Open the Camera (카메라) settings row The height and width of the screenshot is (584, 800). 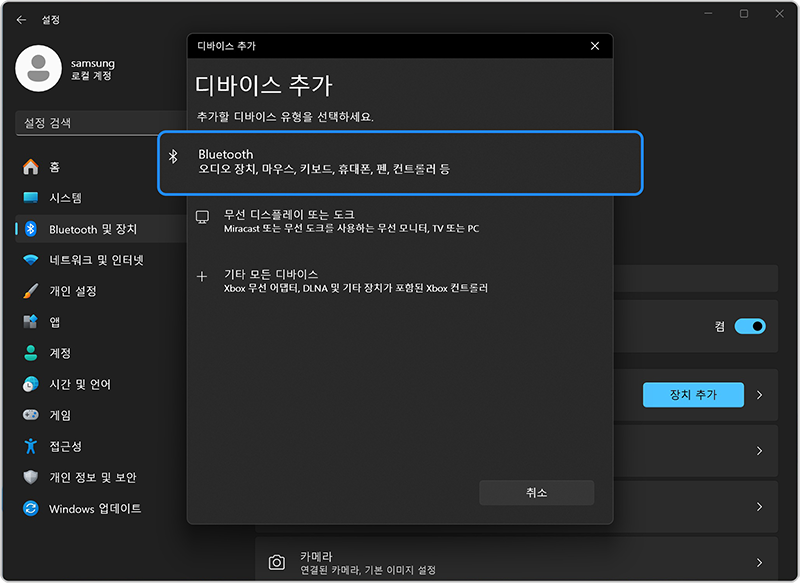coord(516,559)
